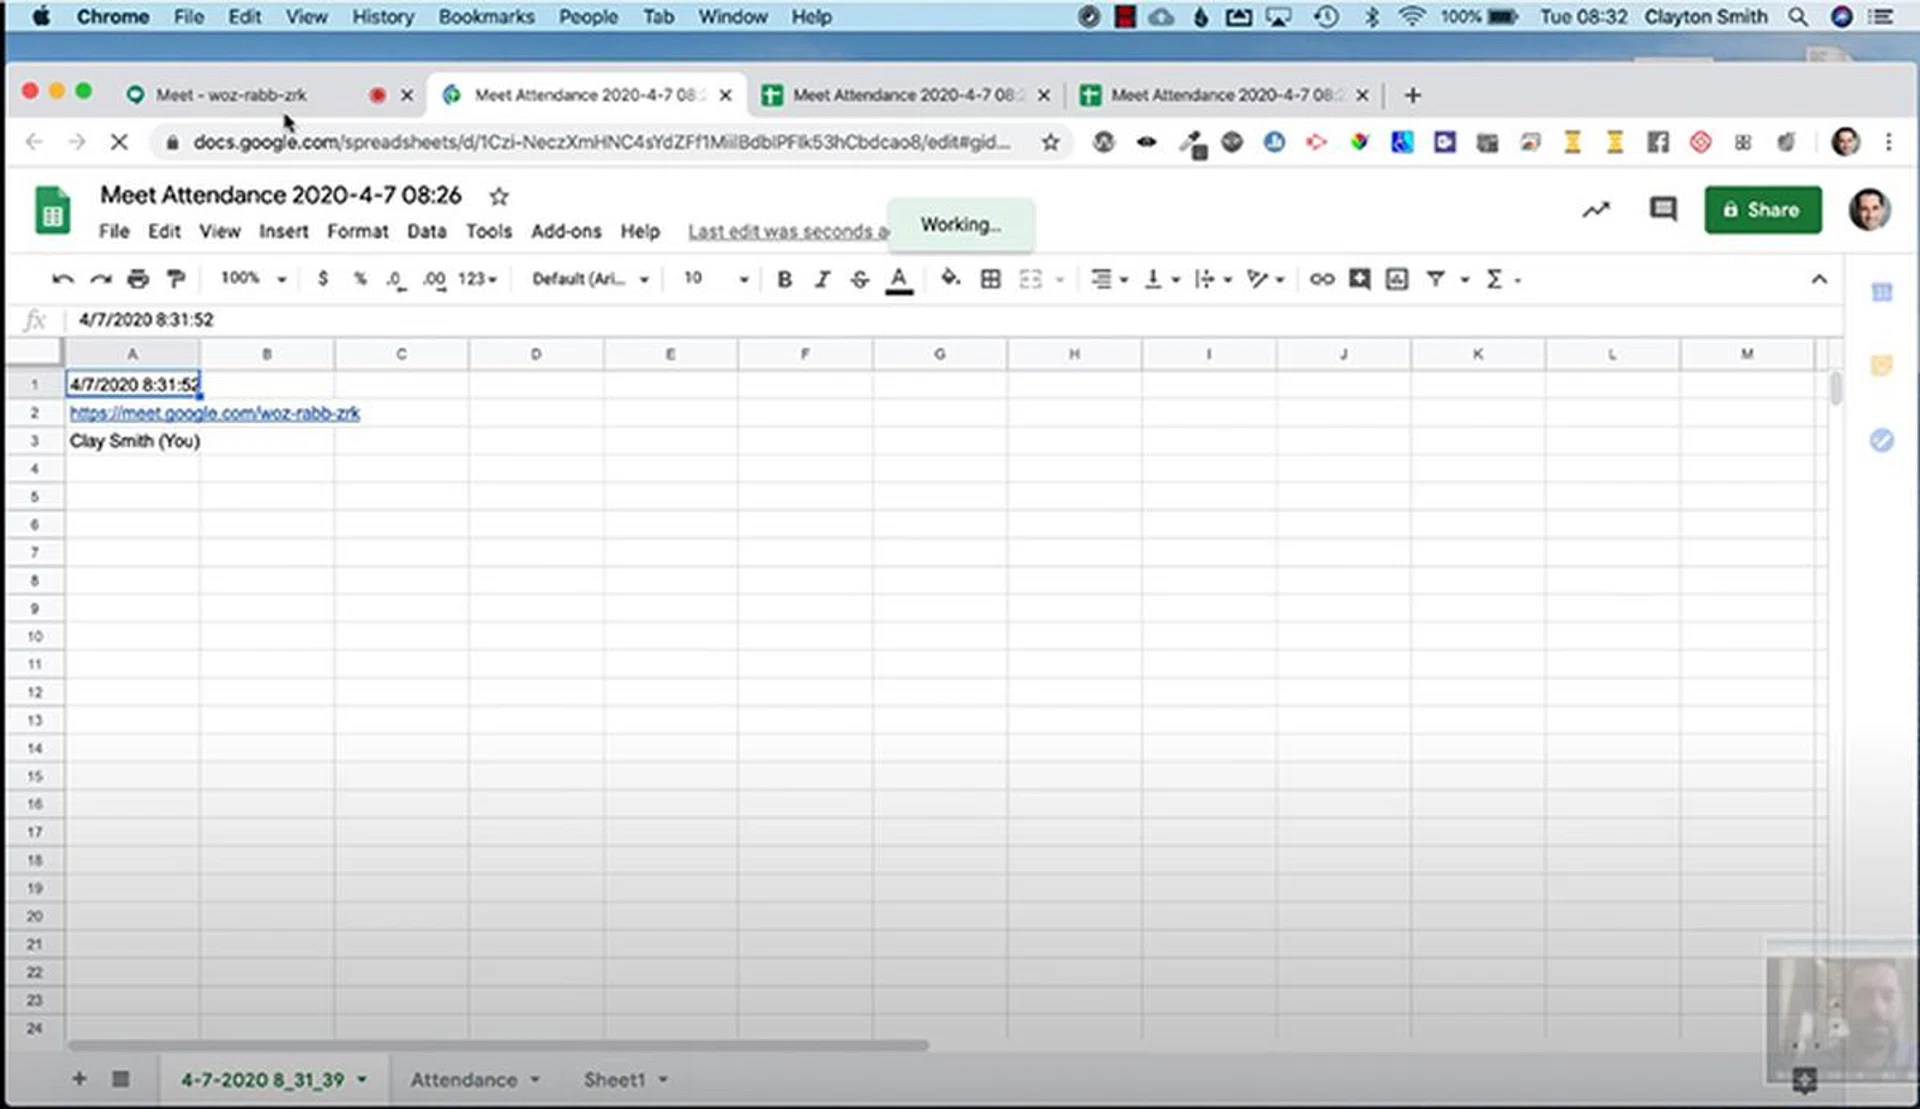Expand the font size 10 dropdown
1920x1109 pixels.
pyautogui.click(x=715, y=278)
